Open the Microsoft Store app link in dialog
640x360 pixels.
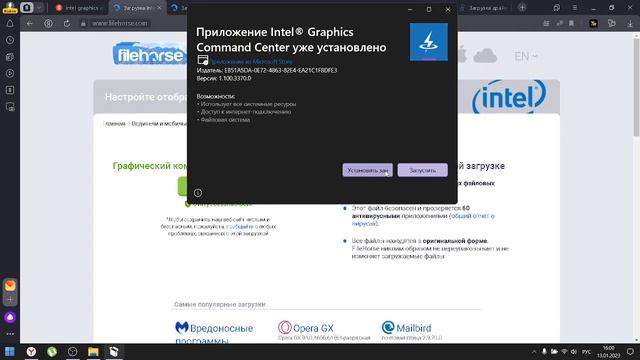pos(251,62)
